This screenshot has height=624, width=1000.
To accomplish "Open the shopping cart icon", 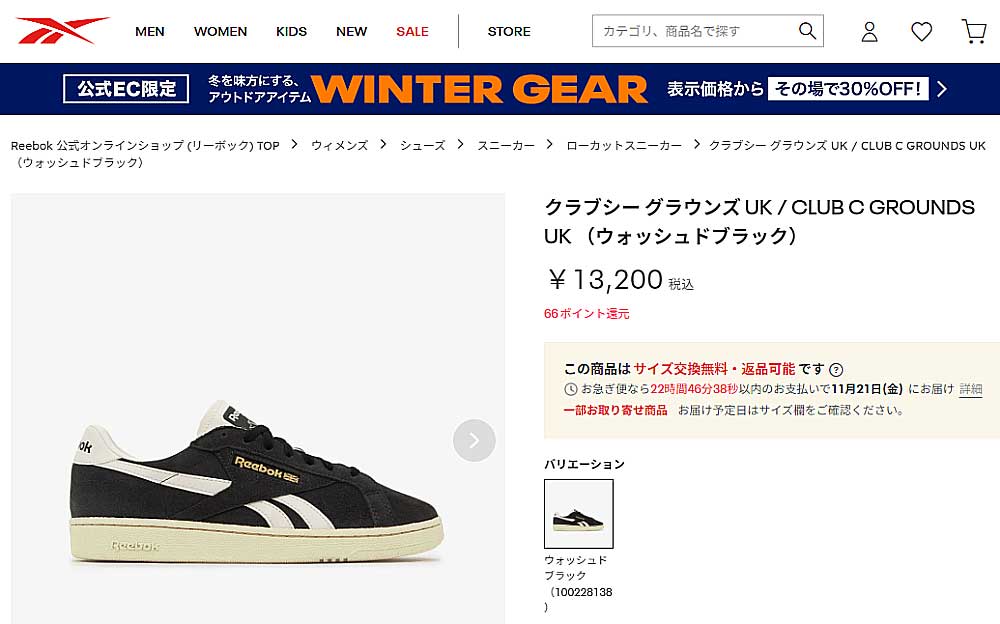I will pos(973,31).
